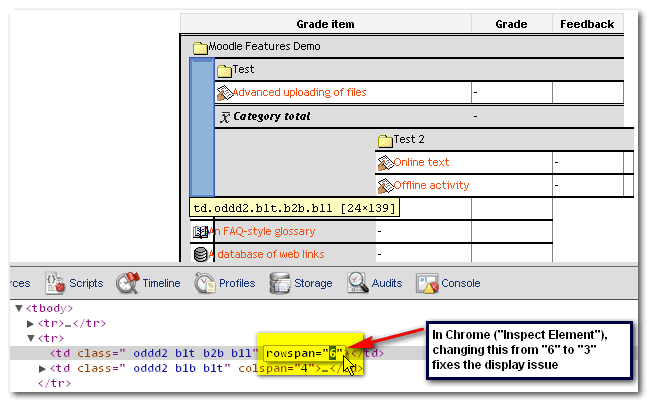Viewport: 649px width, 403px height.
Task: Click the Category total mean symbol icon
Action: [225, 117]
